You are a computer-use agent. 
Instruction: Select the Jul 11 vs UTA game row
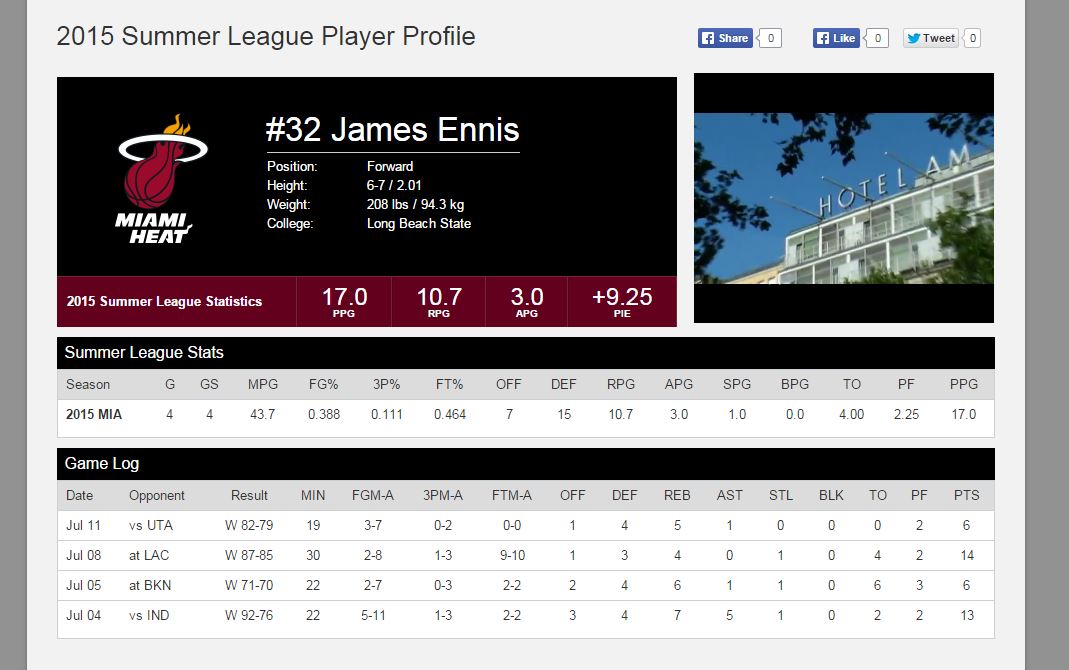(525, 525)
